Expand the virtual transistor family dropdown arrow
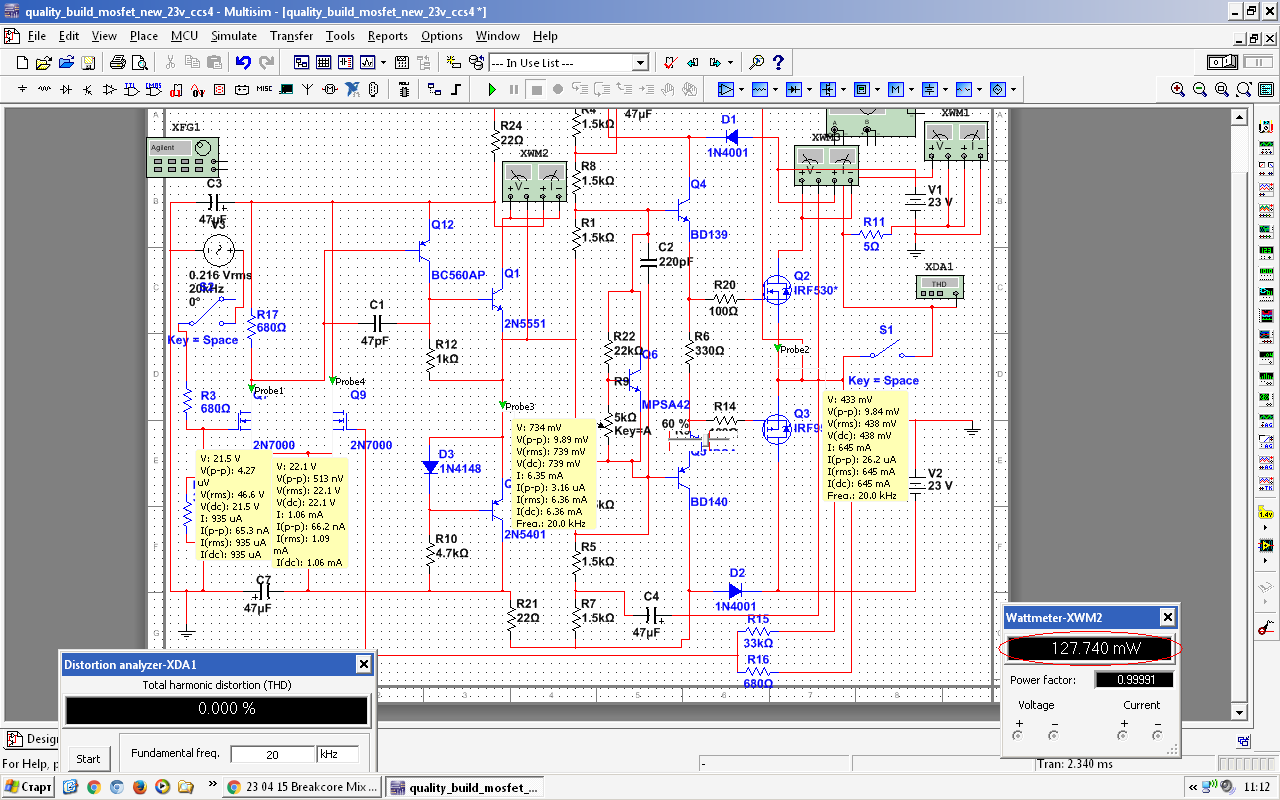Screen dimensions: 1280x800 [x=843, y=89]
